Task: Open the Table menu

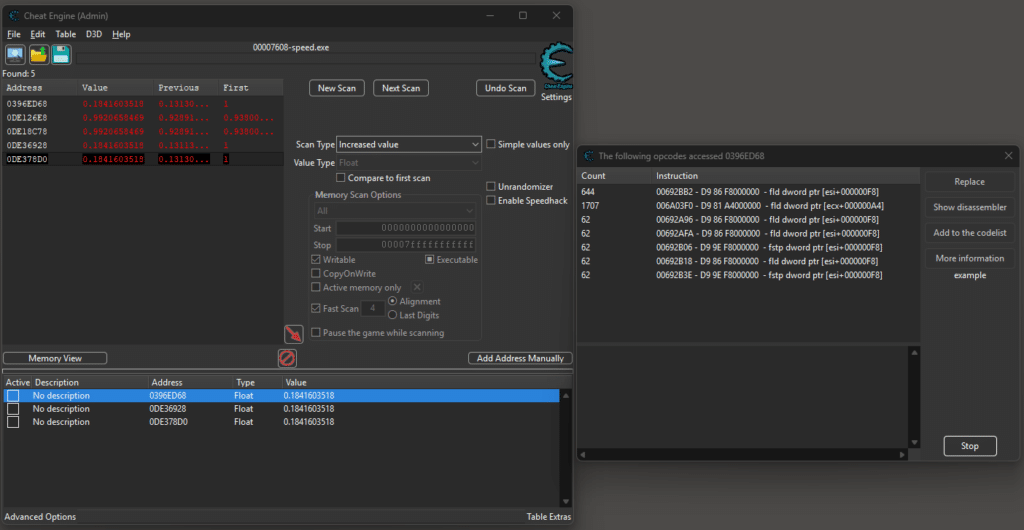Action: click(65, 34)
